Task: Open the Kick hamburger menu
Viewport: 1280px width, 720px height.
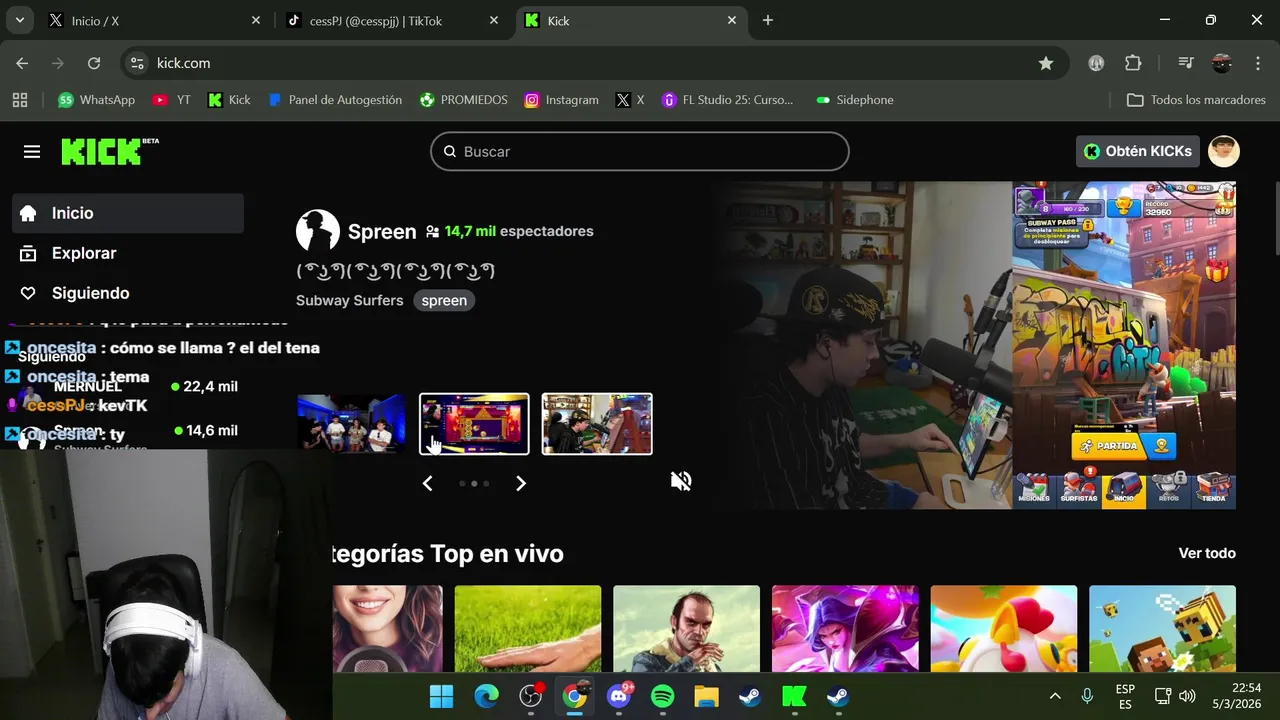Action: point(32,151)
